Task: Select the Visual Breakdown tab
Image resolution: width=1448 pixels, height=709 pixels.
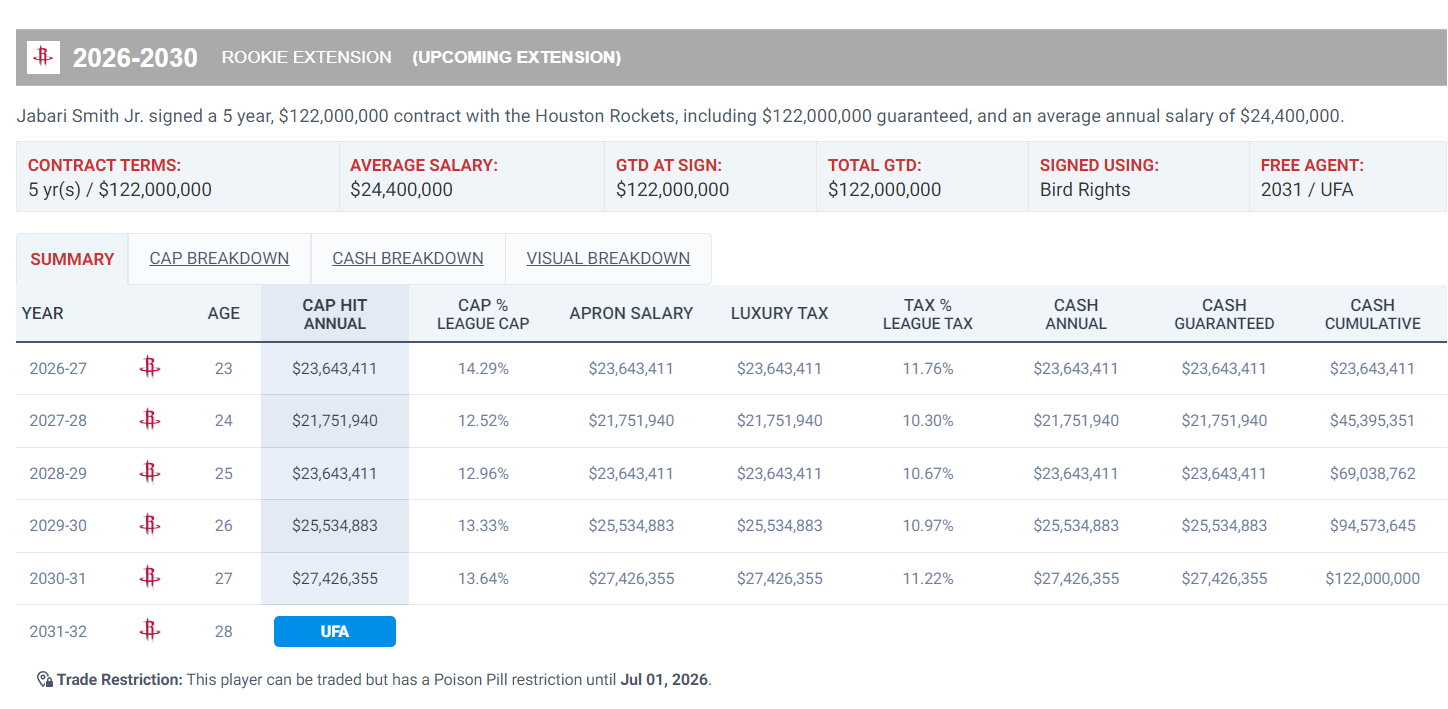Action: click(x=608, y=259)
